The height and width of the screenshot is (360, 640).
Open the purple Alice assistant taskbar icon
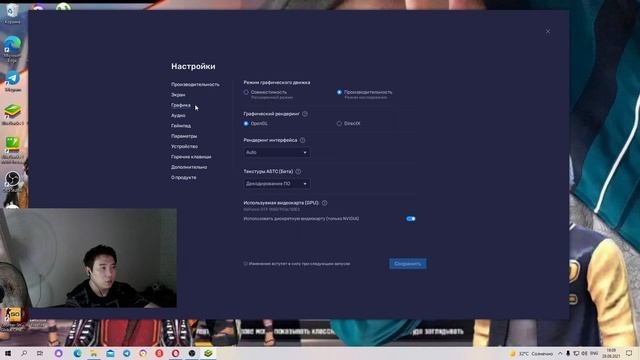pyautogui.click(x=58, y=353)
